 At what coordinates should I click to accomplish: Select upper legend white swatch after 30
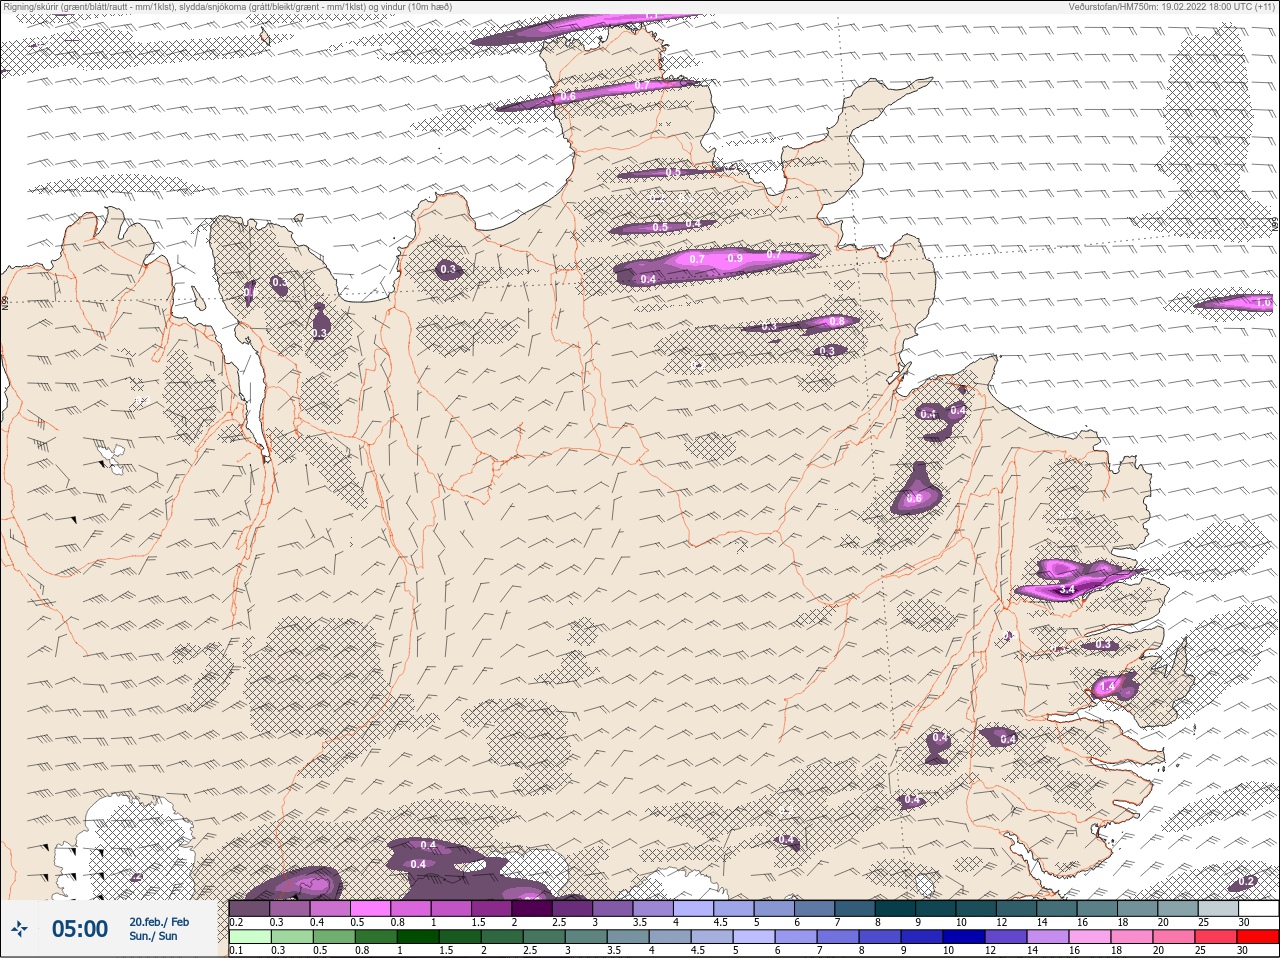point(1258,909)
